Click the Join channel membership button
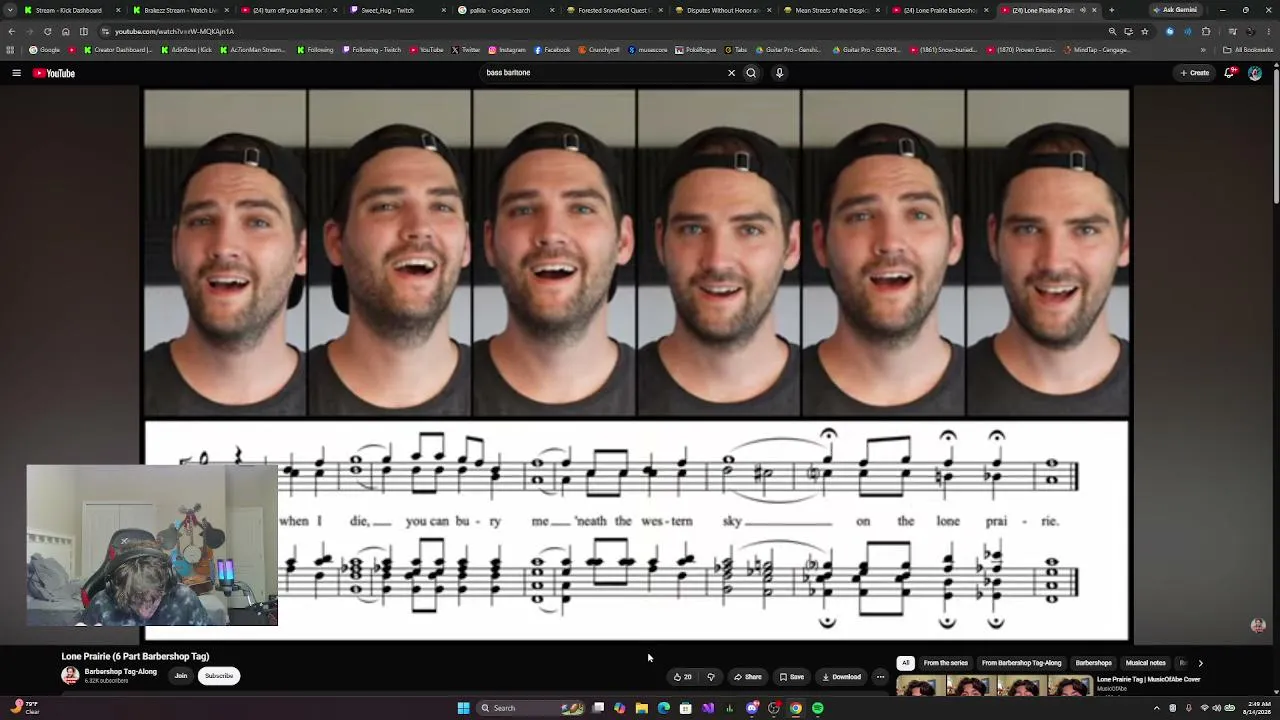This screenshot has height=720, width=1280. [x=181, y=676]
